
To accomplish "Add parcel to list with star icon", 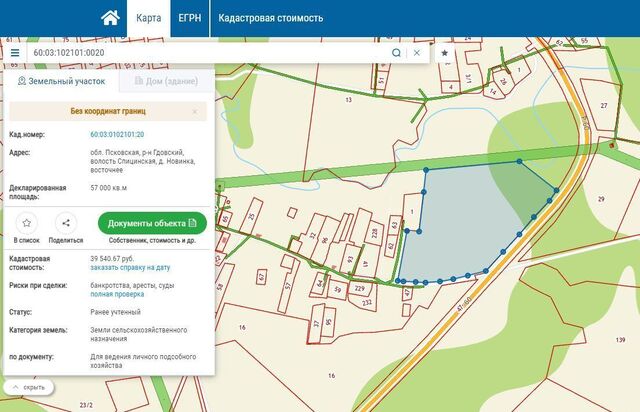I will coord(27,223).
